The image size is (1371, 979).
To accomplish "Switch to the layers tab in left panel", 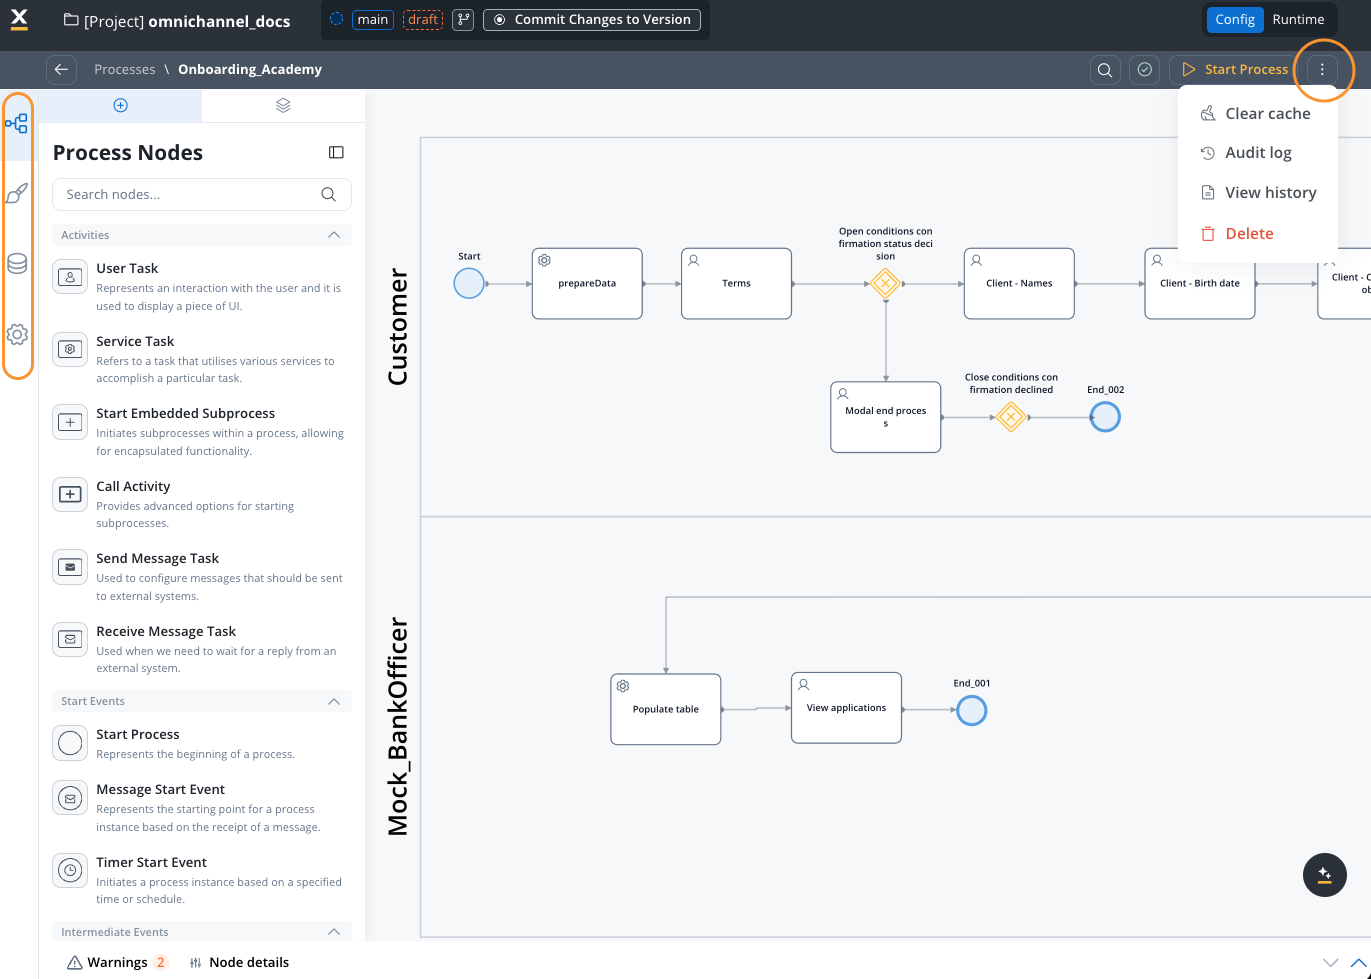I will [x=282, y=104].
